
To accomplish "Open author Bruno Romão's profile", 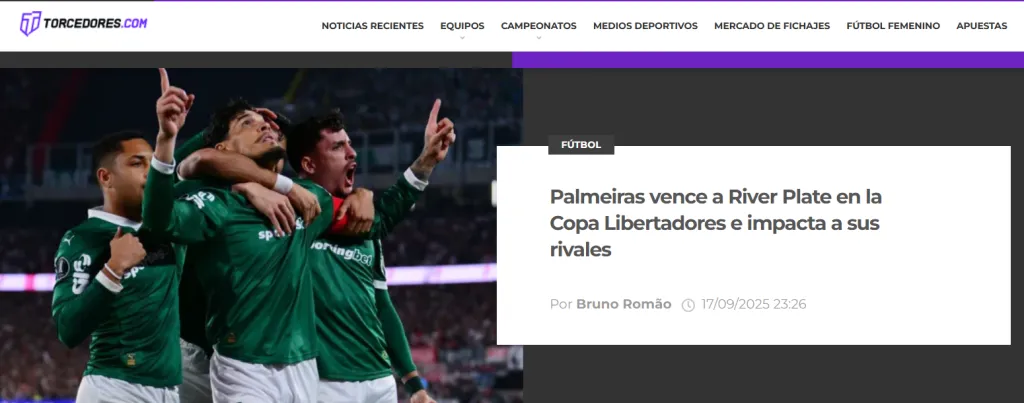I will point(624,304).
